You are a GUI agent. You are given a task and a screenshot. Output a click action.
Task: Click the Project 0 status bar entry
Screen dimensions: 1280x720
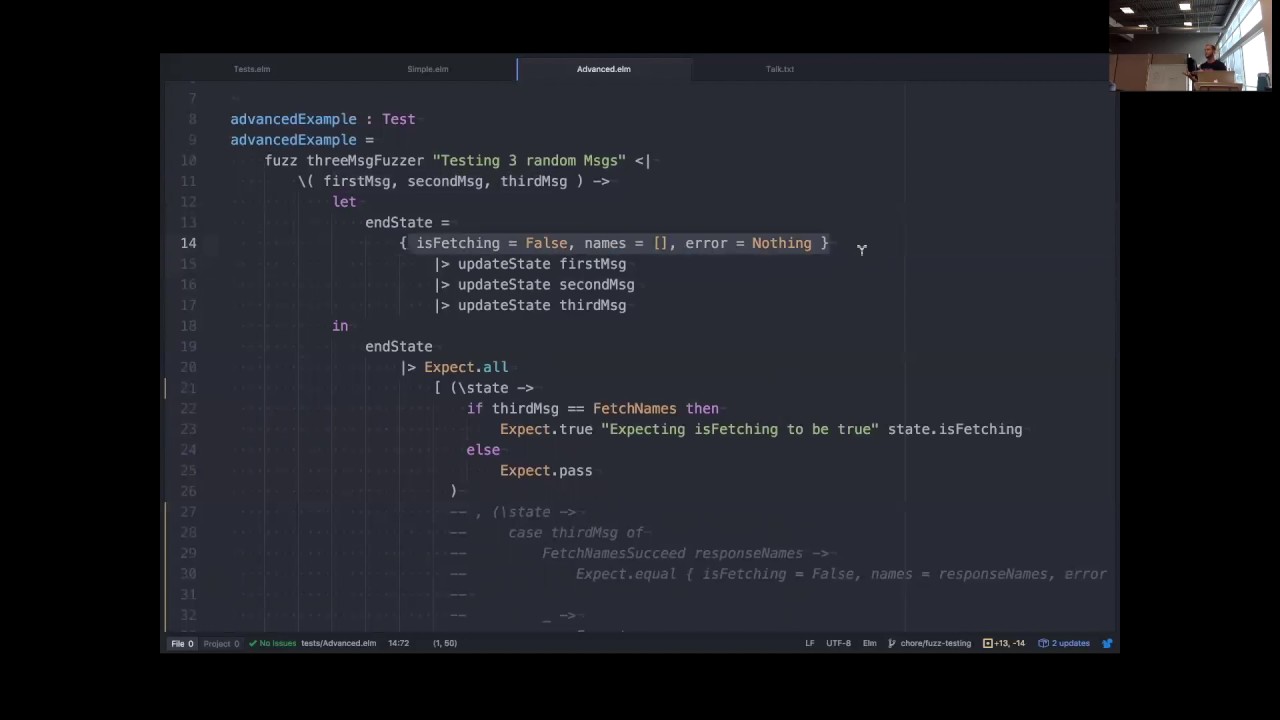click(x=221, y=643)
